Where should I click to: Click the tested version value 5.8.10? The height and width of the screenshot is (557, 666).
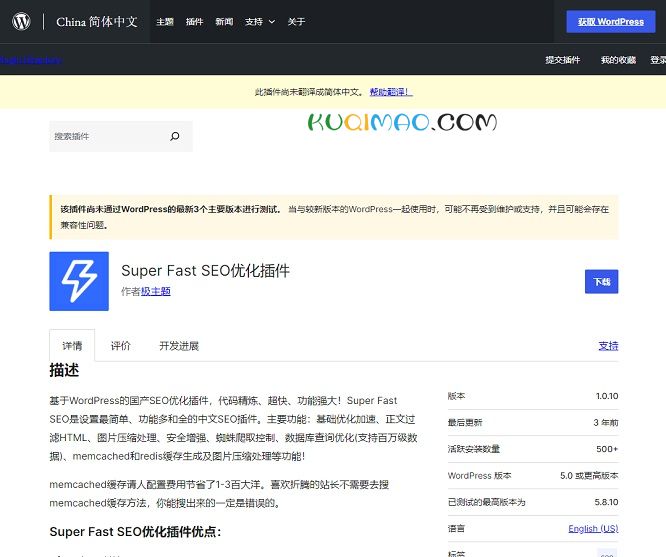pyautogui.click(x=606, y=502)
